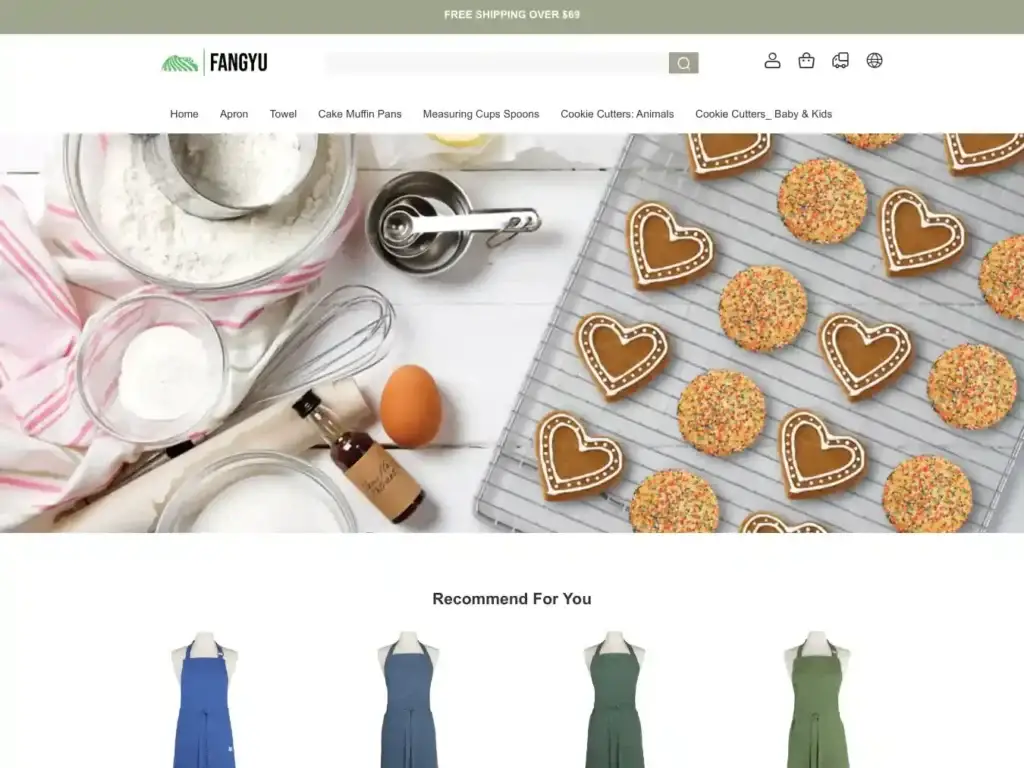The width and height of the screenshot is (1024, 768).
Task: Click the Free Shipping Over $69 banner
Action: 512,14
